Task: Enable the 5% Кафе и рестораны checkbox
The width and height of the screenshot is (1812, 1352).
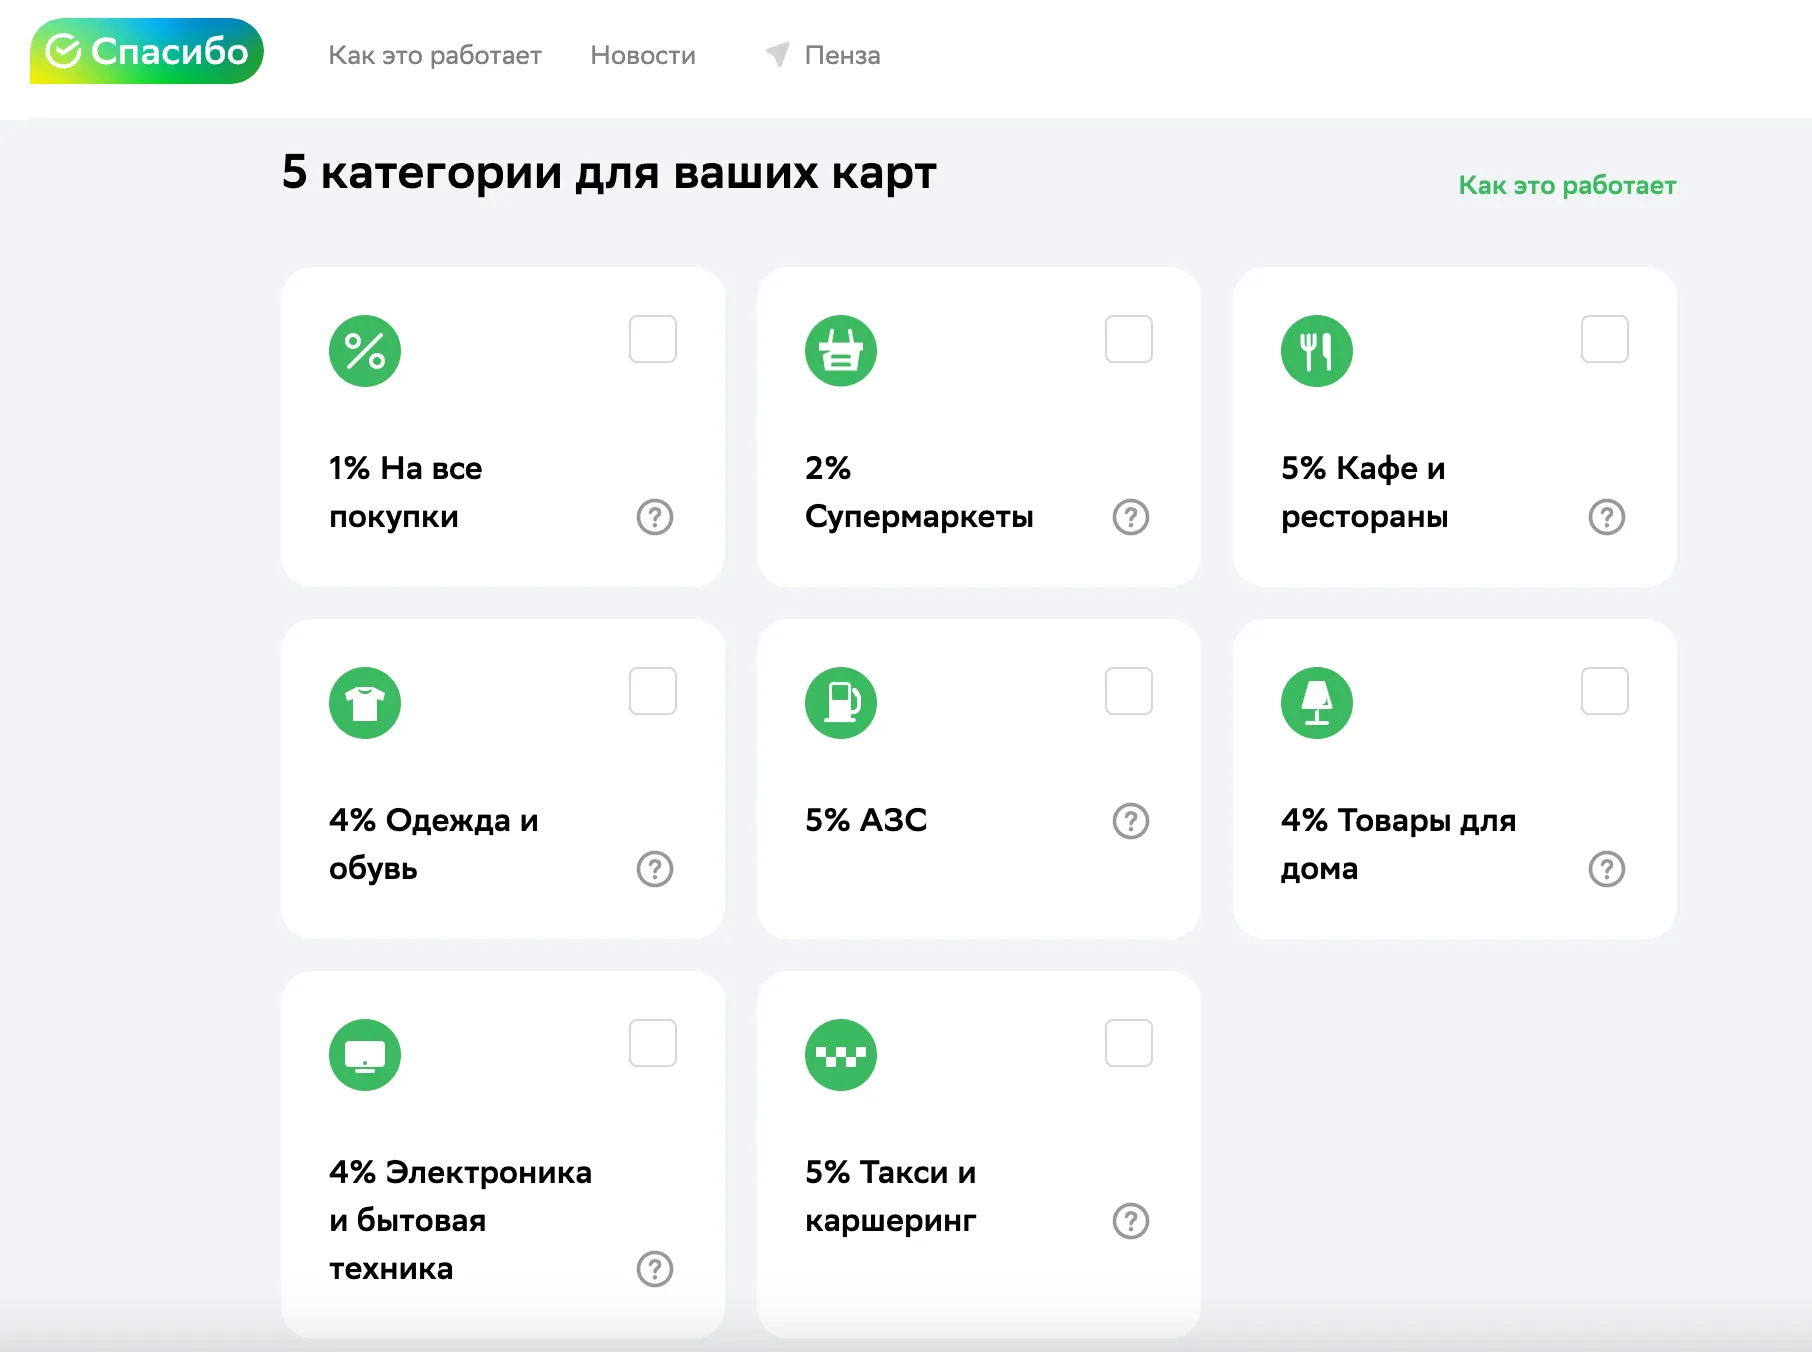Action: (1605, 339)
